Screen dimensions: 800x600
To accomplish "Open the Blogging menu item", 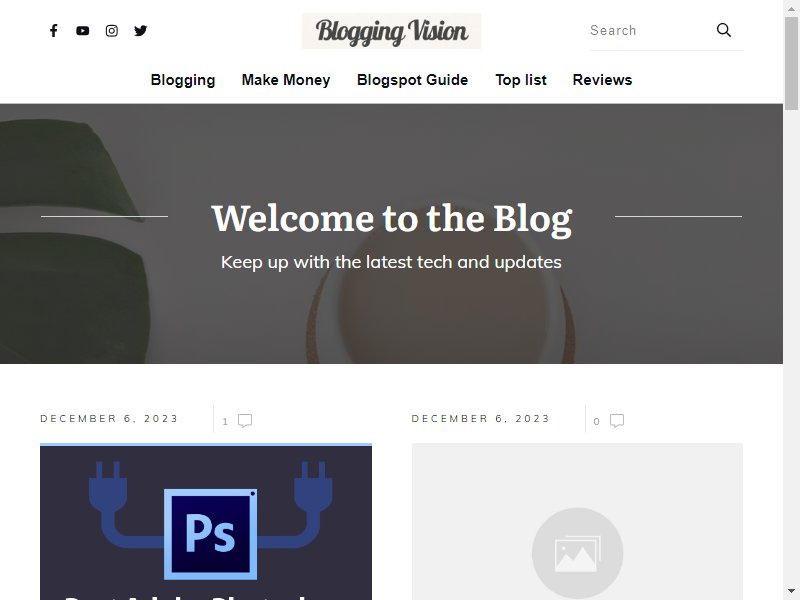I will coord(183,80).
